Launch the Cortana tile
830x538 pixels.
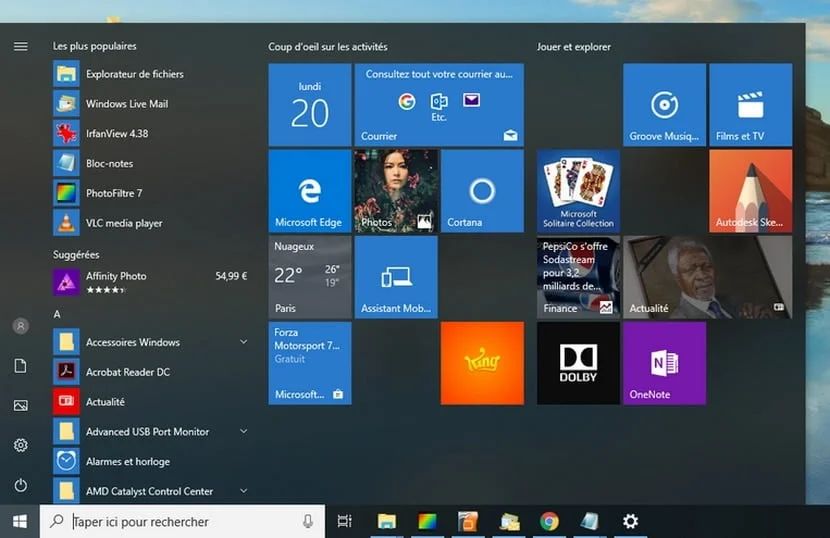coord(482,191)
